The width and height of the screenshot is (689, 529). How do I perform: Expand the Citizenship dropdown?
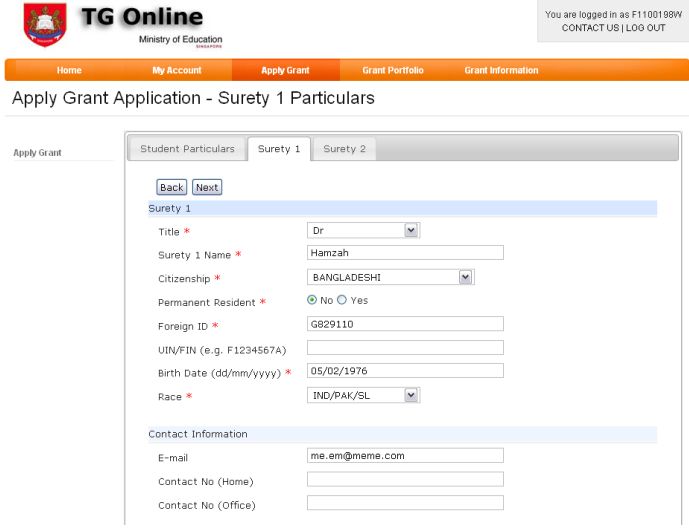click(x=390, y=277)
